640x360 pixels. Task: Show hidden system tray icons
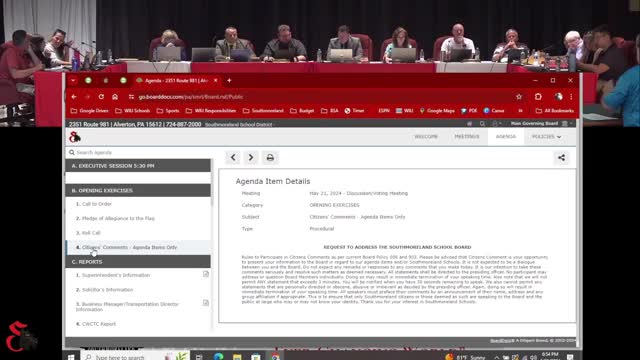[496, 357]
